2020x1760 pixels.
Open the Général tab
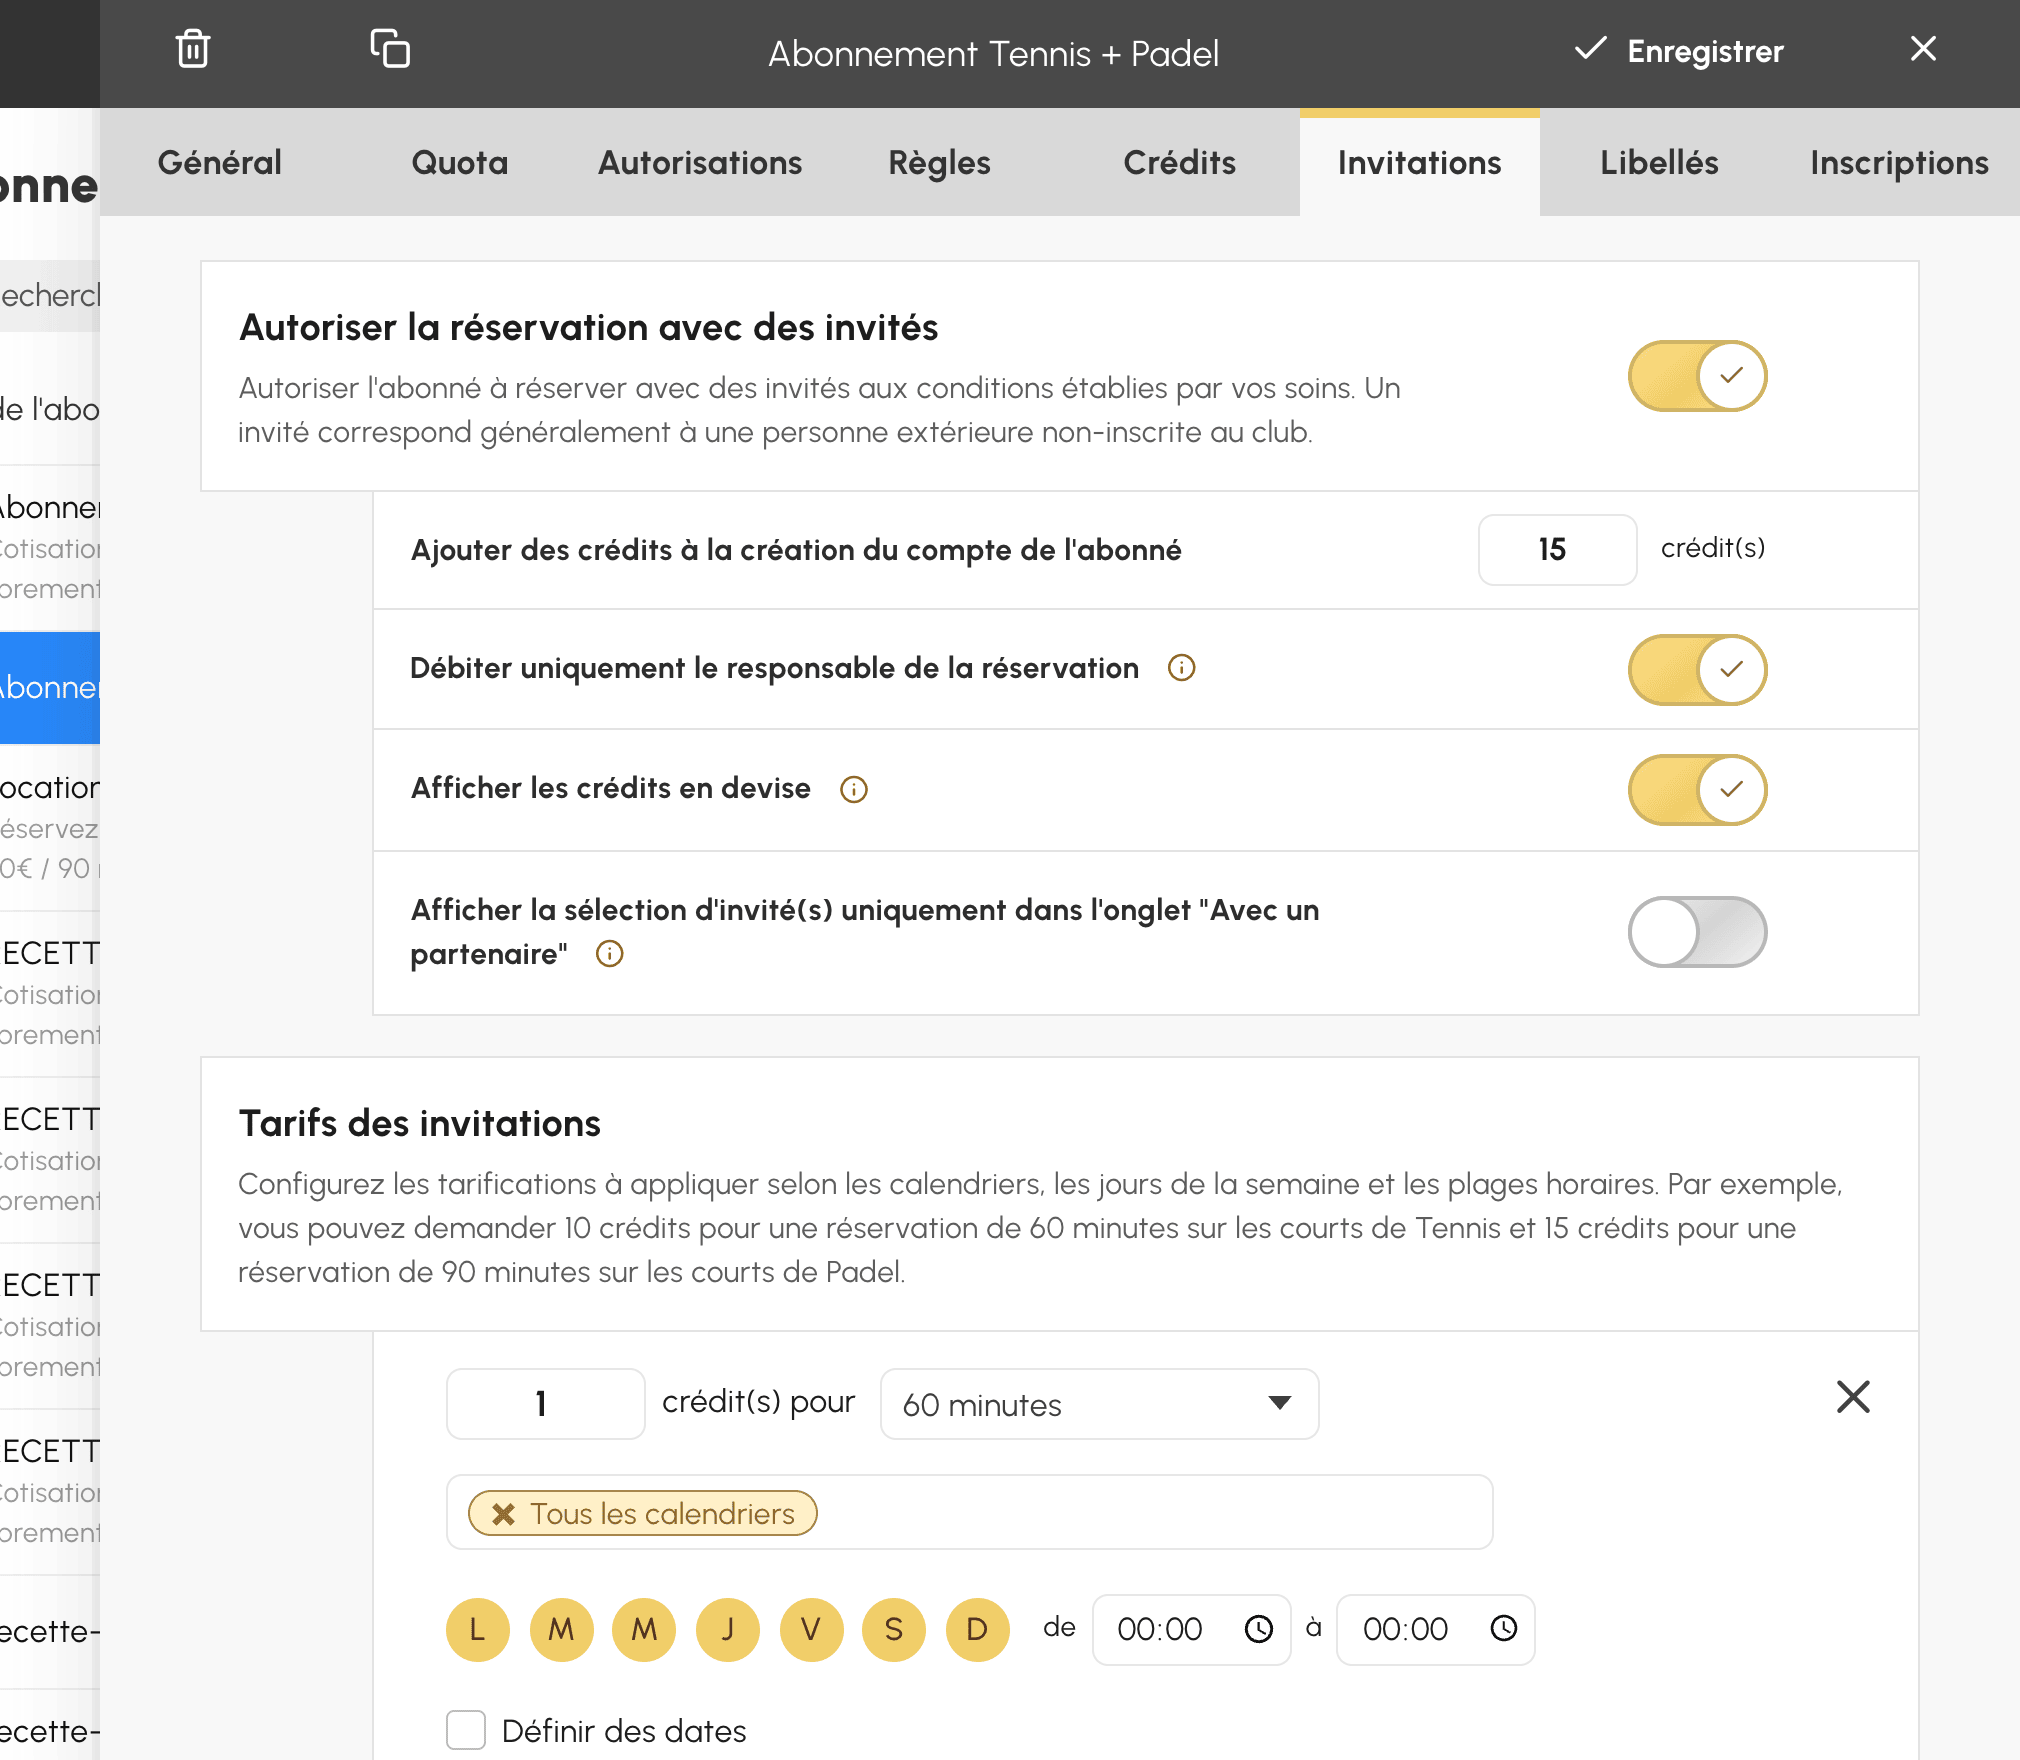click(x=220, y=162)
